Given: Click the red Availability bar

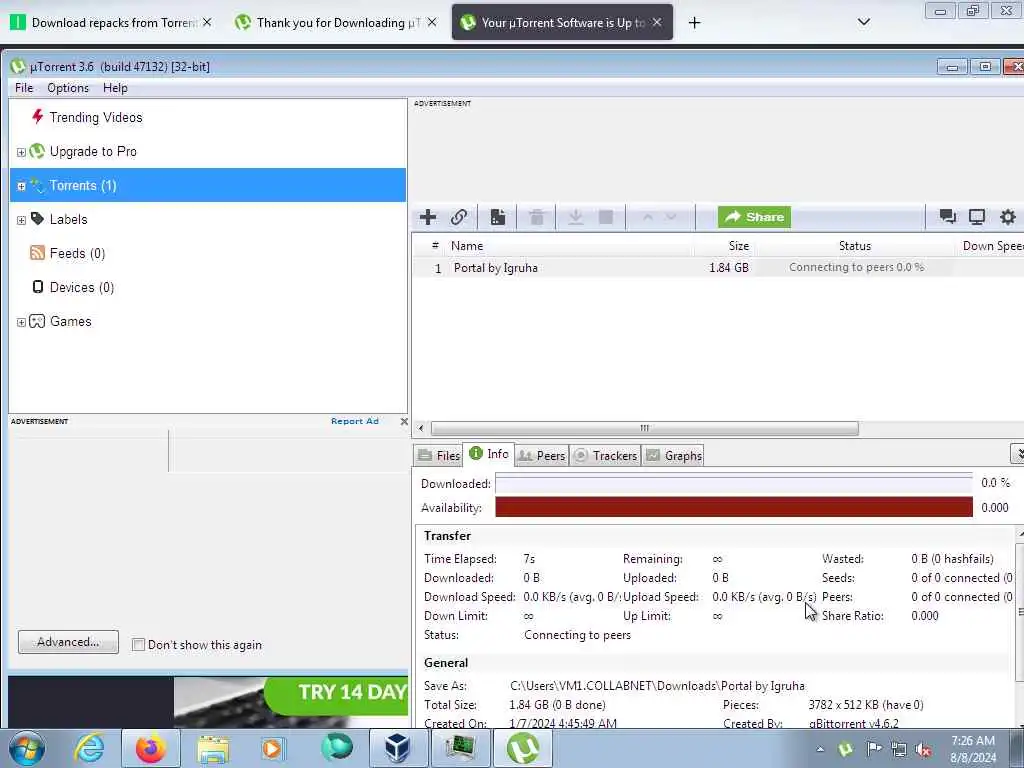Looking at the screenshot, I should (733, 507).
